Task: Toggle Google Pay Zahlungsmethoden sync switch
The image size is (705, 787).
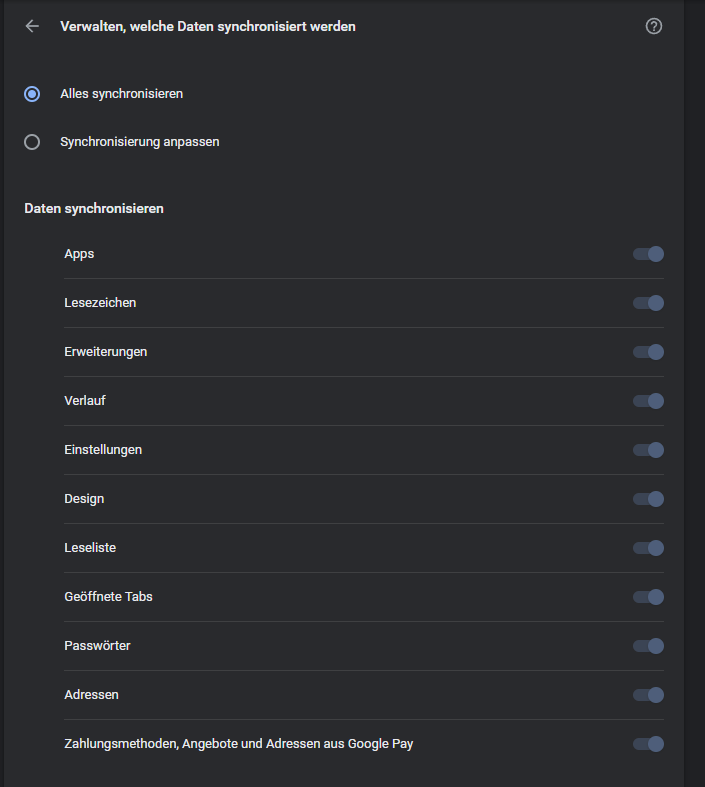Action: coord(648,744)
